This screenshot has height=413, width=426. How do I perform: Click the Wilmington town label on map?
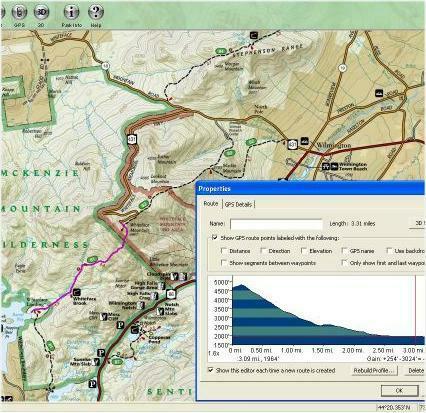pos(334,145)
